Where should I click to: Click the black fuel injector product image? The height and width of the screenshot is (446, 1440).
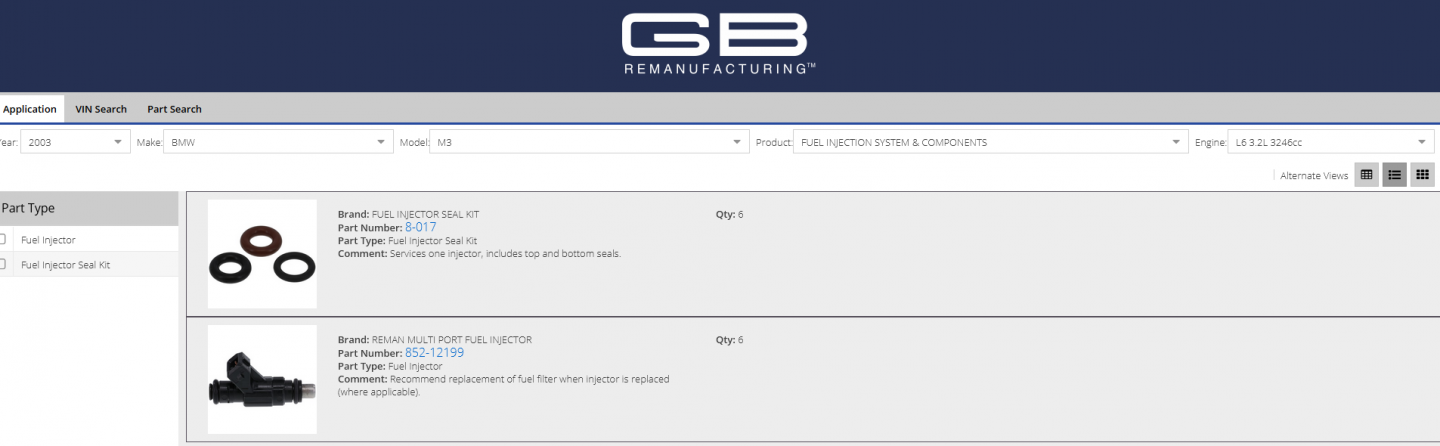coord(262,380)
